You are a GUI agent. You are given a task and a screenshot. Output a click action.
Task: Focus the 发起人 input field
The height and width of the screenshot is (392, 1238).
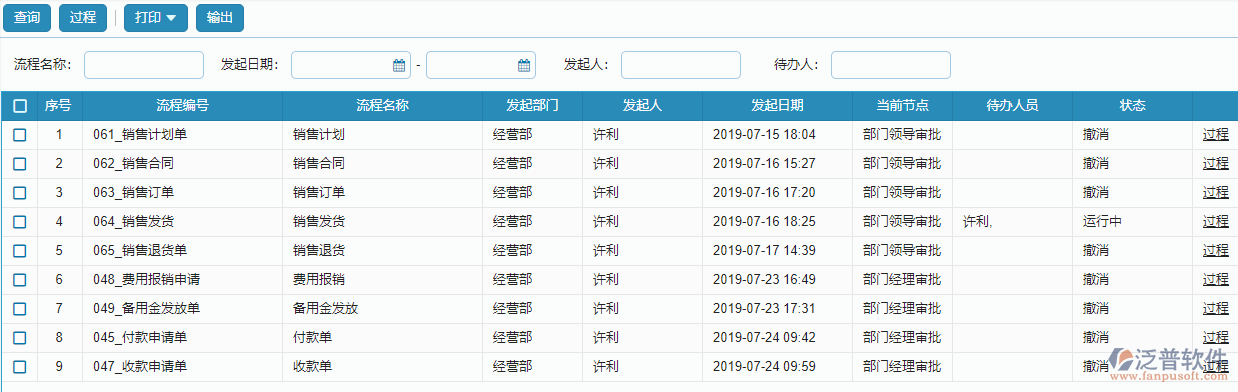681,65
